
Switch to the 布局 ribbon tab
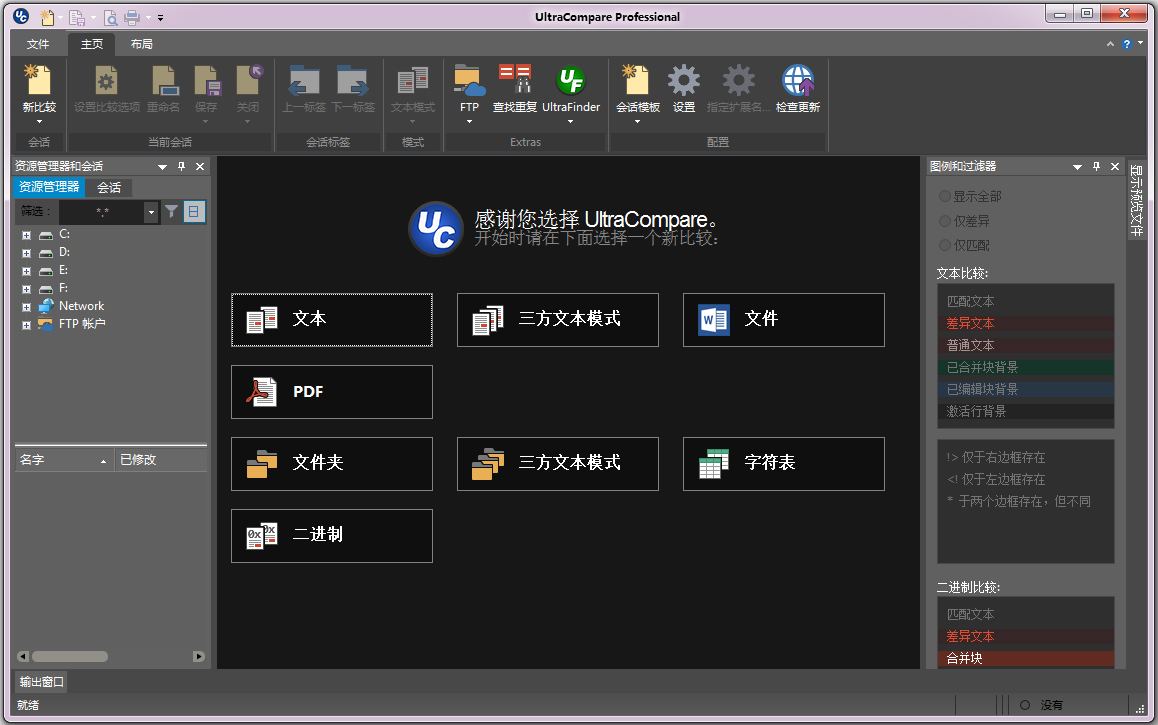click(x=141, y=44)
